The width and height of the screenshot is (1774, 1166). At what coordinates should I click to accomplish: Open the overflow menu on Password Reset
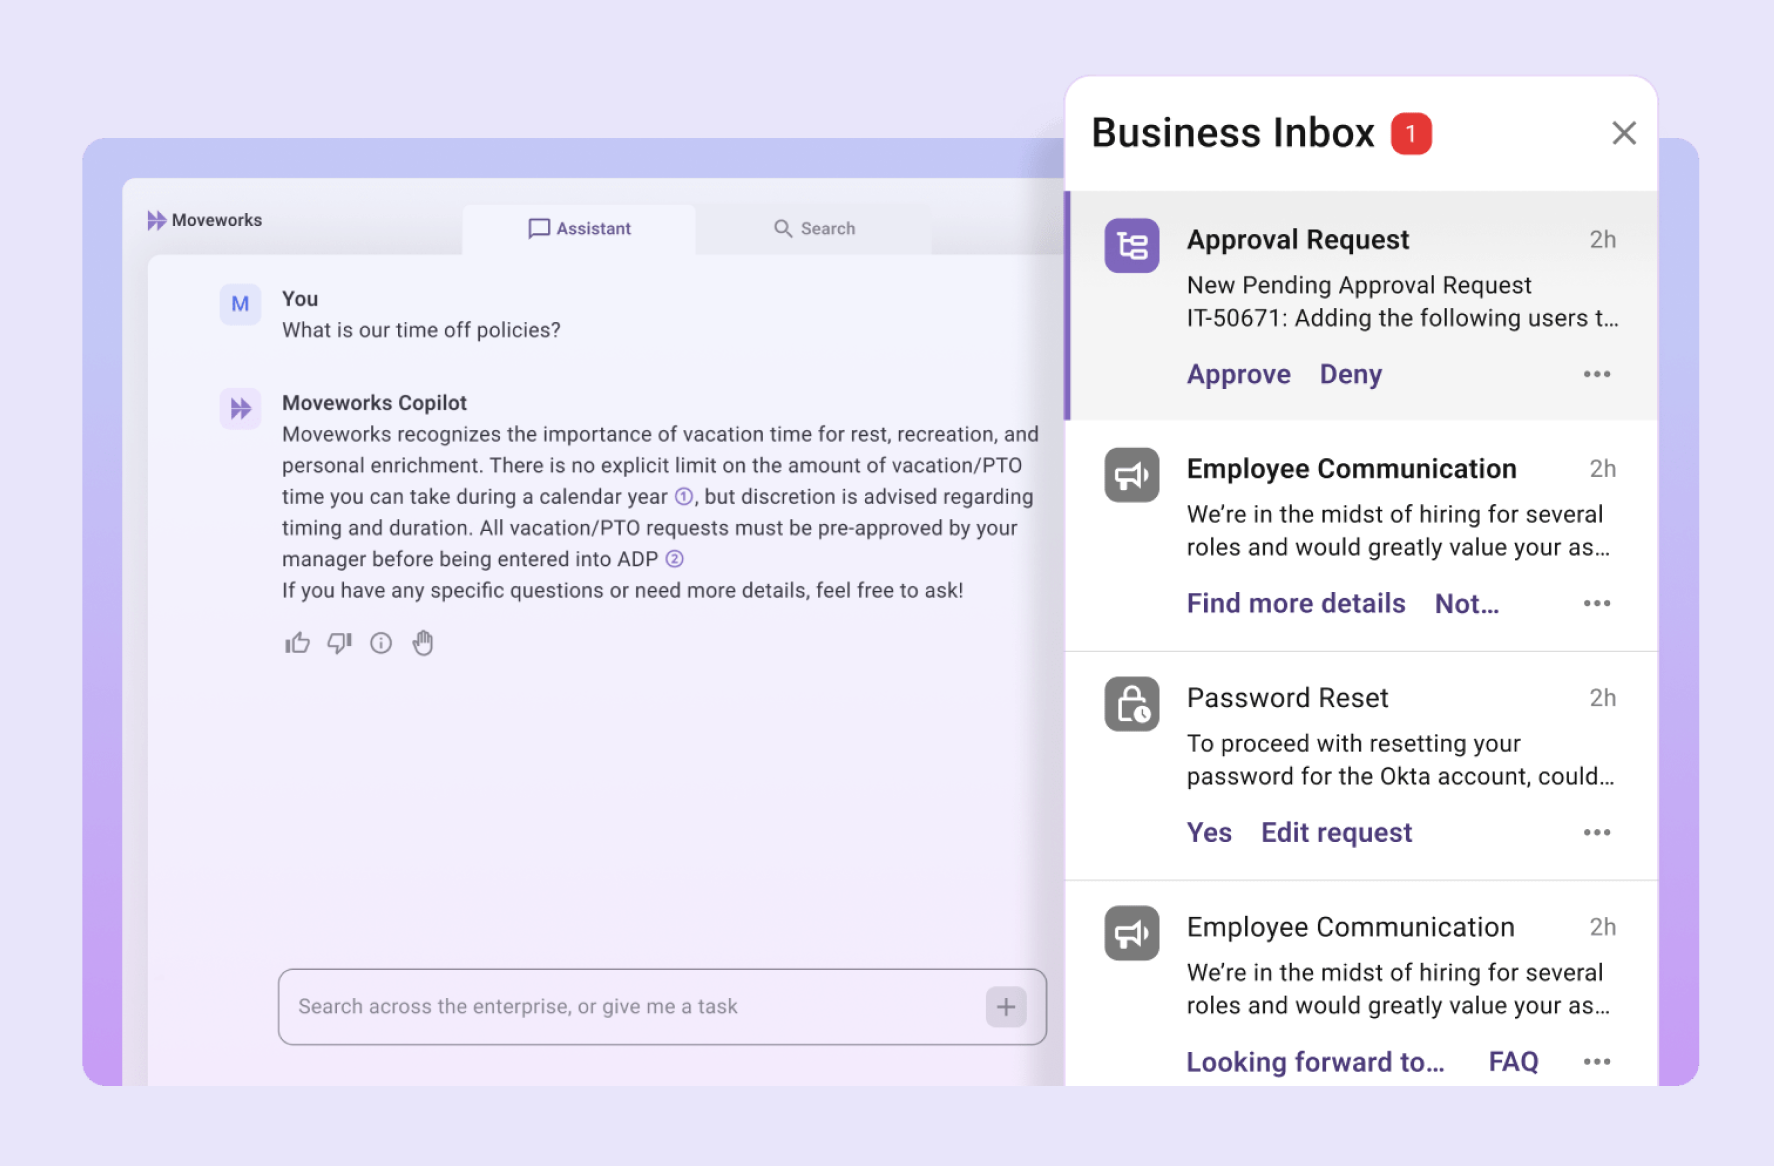(1597, 832)
